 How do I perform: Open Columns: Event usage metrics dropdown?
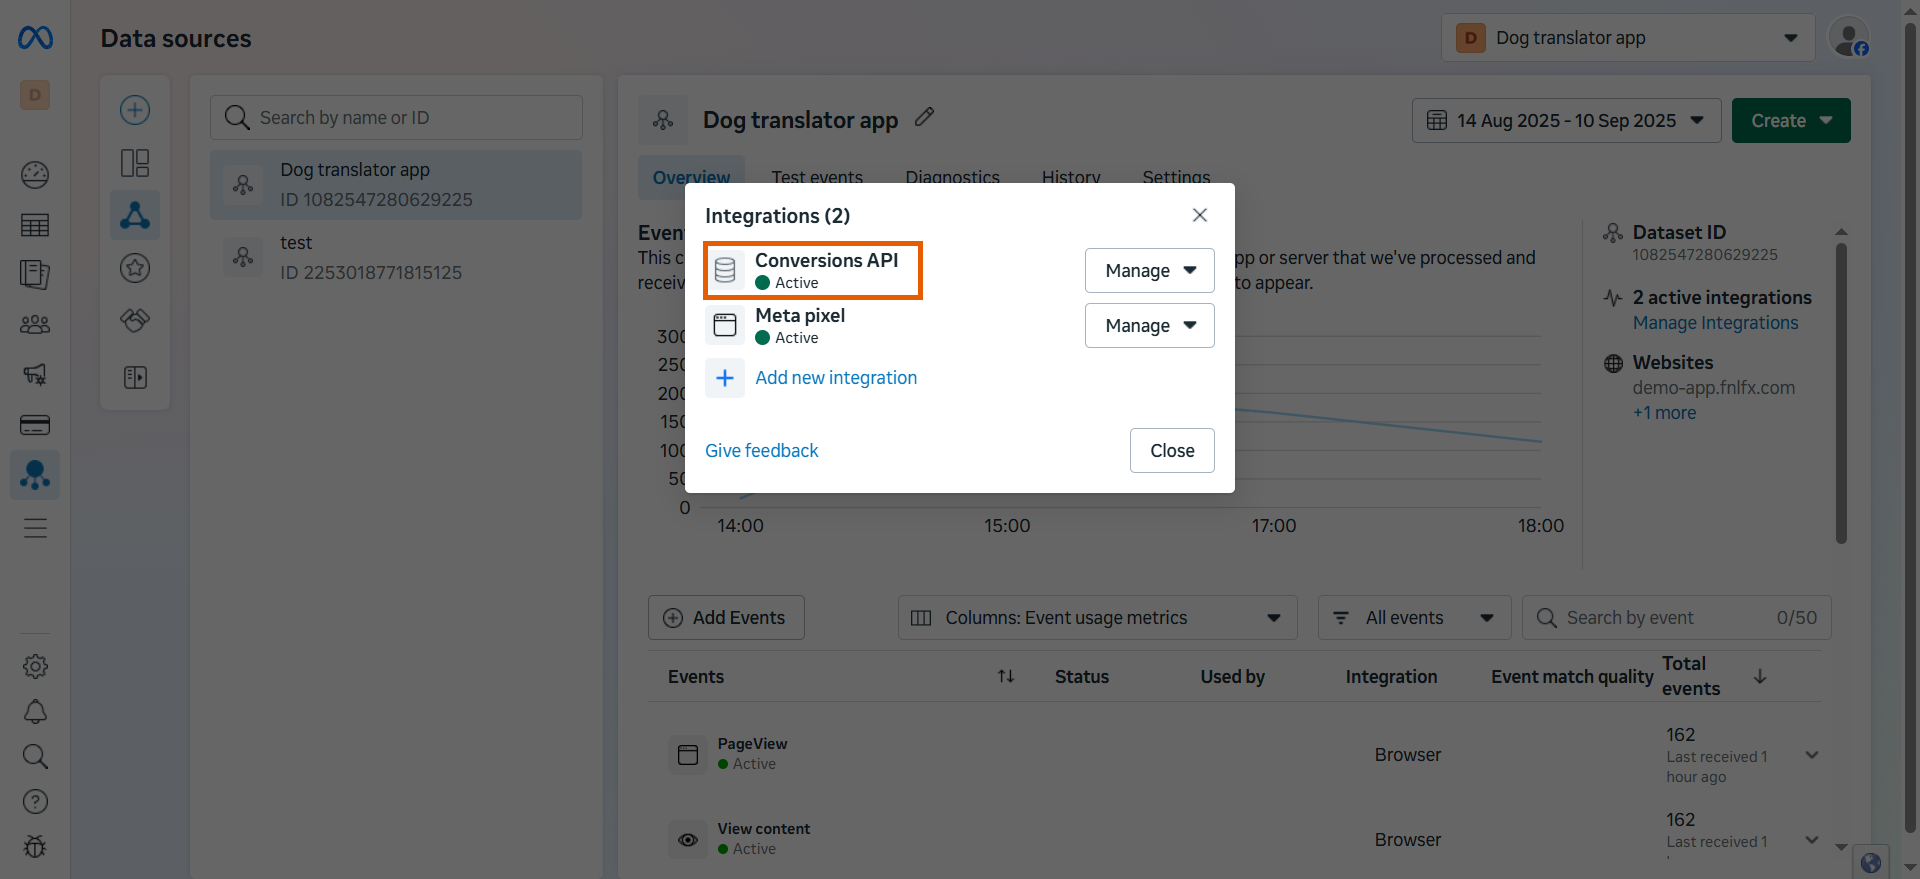pos(1097,618)
